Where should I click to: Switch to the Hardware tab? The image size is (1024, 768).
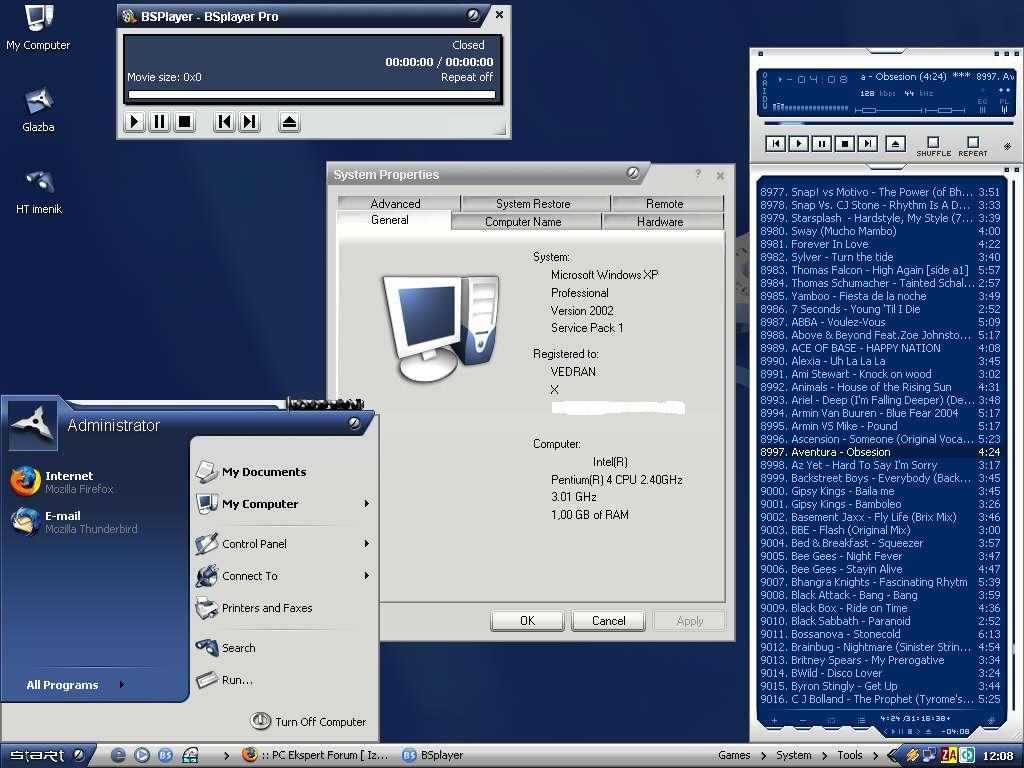660,222
